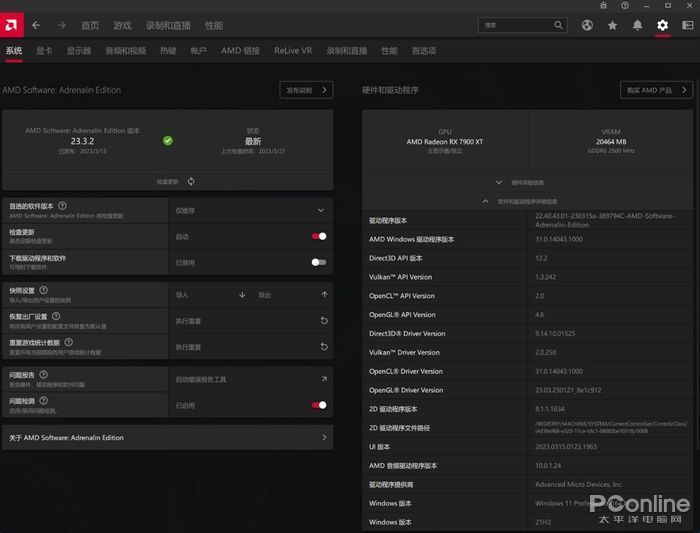Click help icon next to 问题检测
The image size is (700, 533).
[44, 400]
